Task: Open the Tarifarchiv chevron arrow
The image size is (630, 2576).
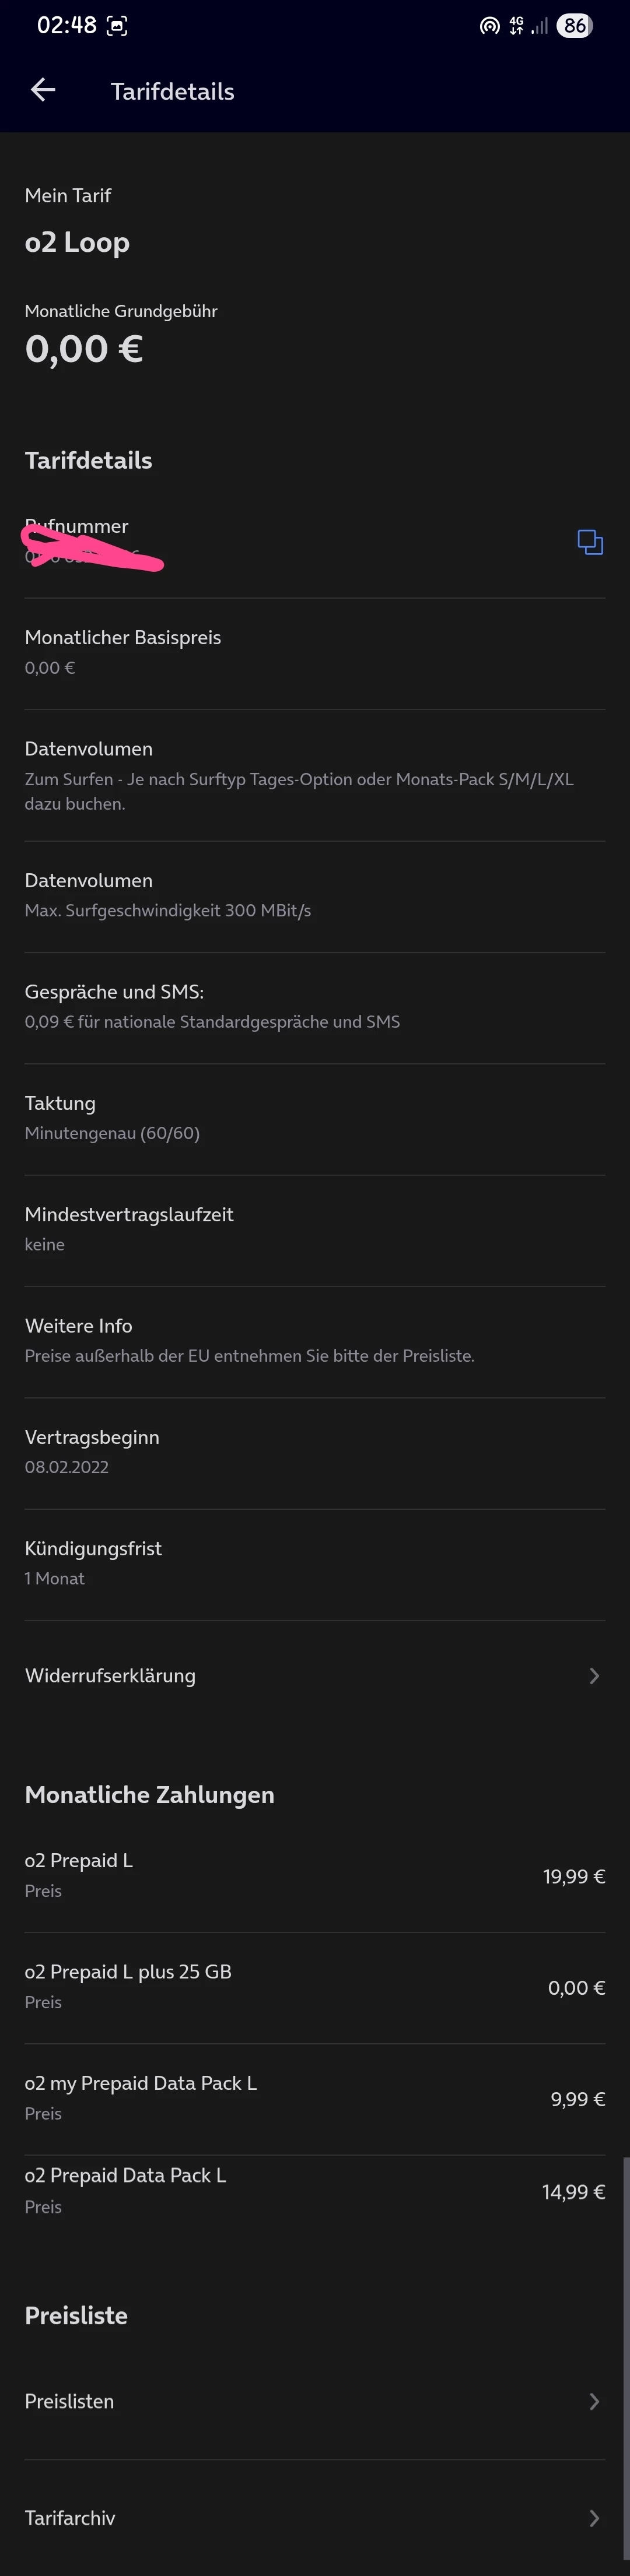Action: pos(594,2518)
